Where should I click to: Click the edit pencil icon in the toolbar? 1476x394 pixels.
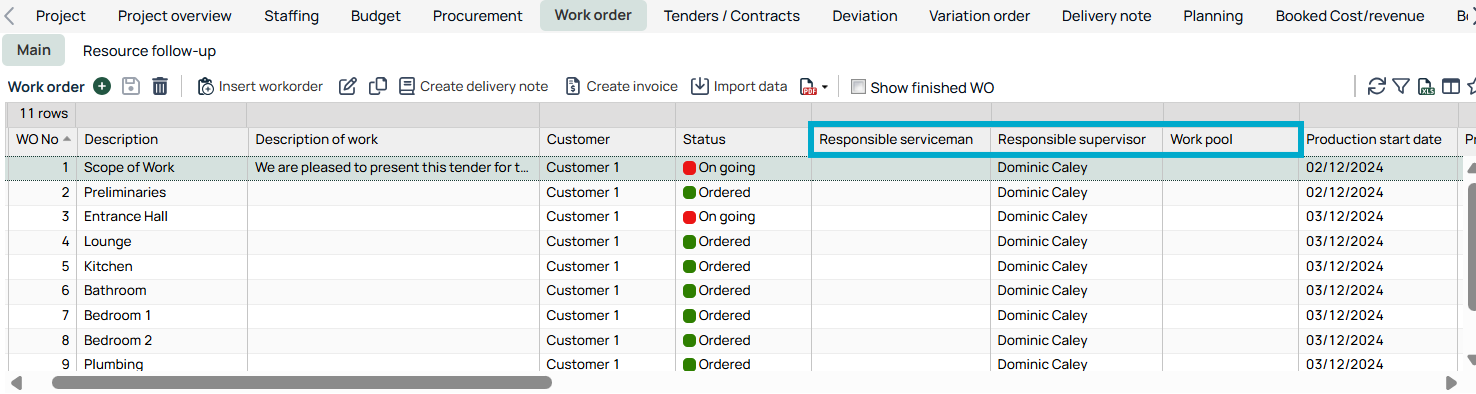tap(348, 87)
